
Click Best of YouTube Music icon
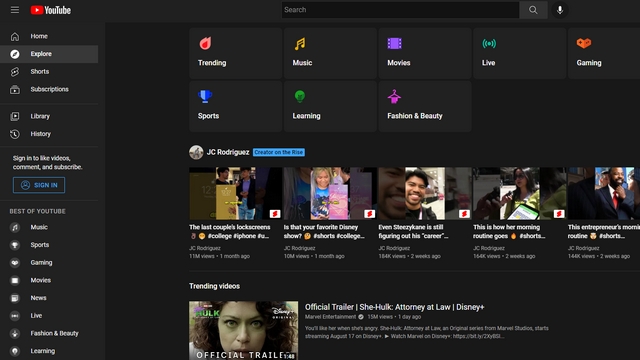pos(15,227)
